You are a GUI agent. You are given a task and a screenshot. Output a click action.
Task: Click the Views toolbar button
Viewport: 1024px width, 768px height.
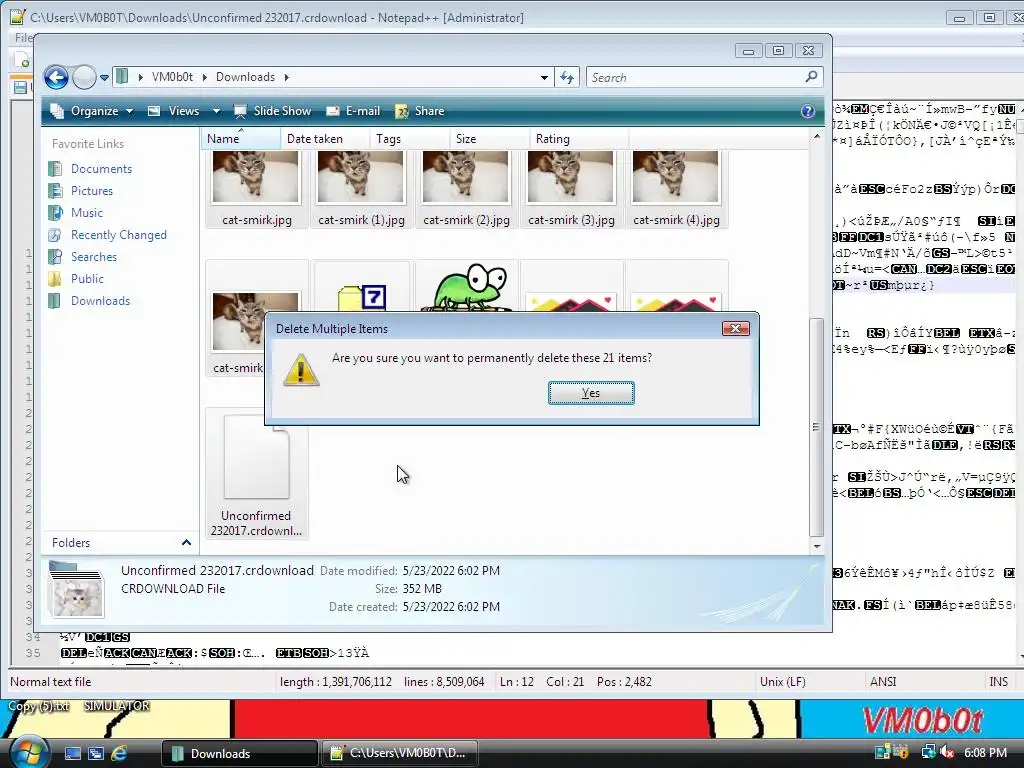pos(174,111)
